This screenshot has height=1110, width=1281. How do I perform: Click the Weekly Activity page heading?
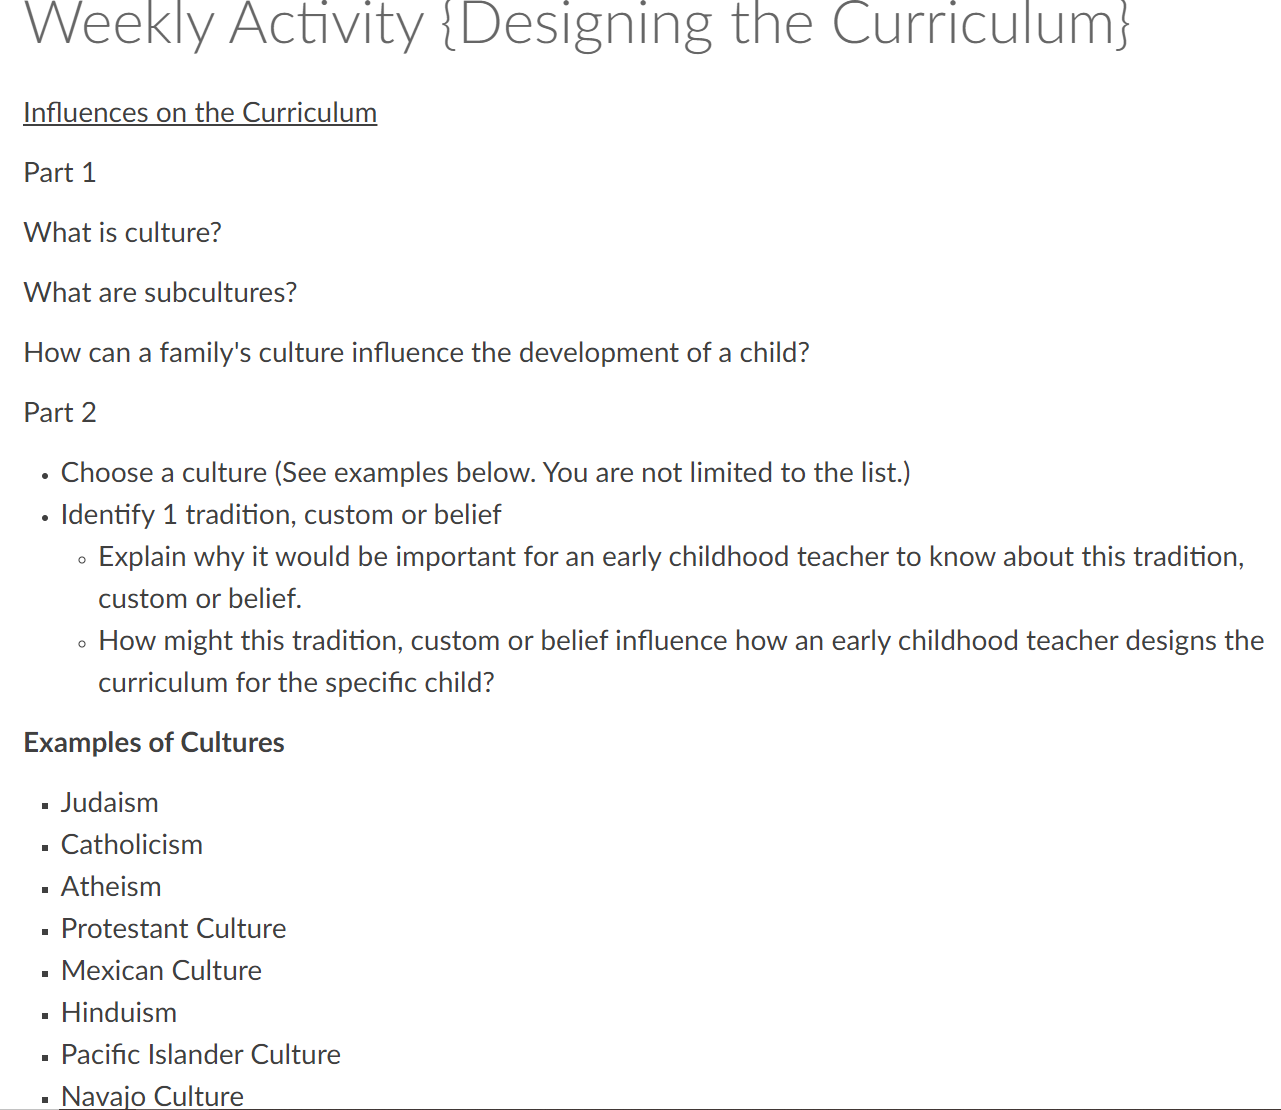577,24
